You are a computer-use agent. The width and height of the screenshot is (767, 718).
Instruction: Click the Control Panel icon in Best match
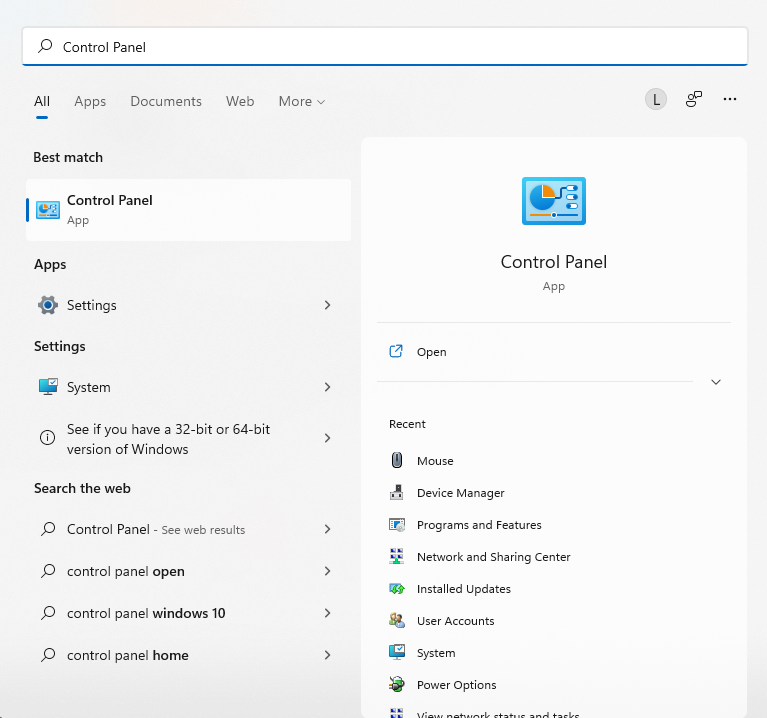click(x=48, y=210)
